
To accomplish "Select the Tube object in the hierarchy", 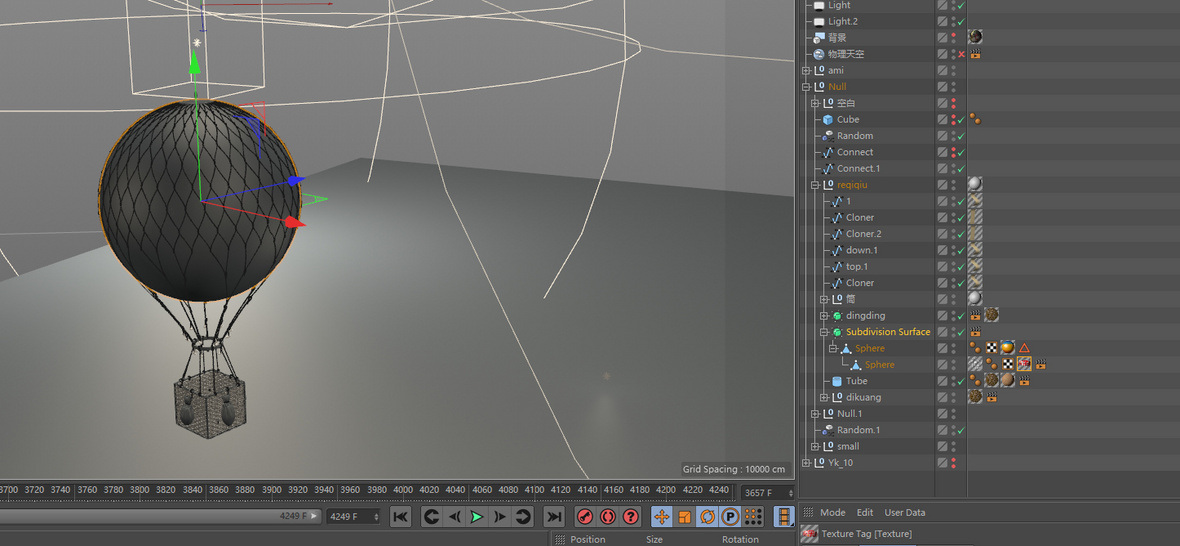I will click(x=856, y=381).
